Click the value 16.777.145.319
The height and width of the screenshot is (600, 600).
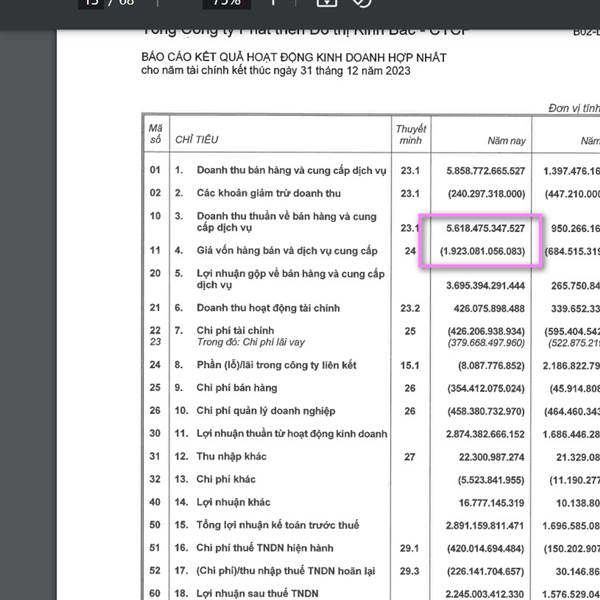[x=491, y=503]
